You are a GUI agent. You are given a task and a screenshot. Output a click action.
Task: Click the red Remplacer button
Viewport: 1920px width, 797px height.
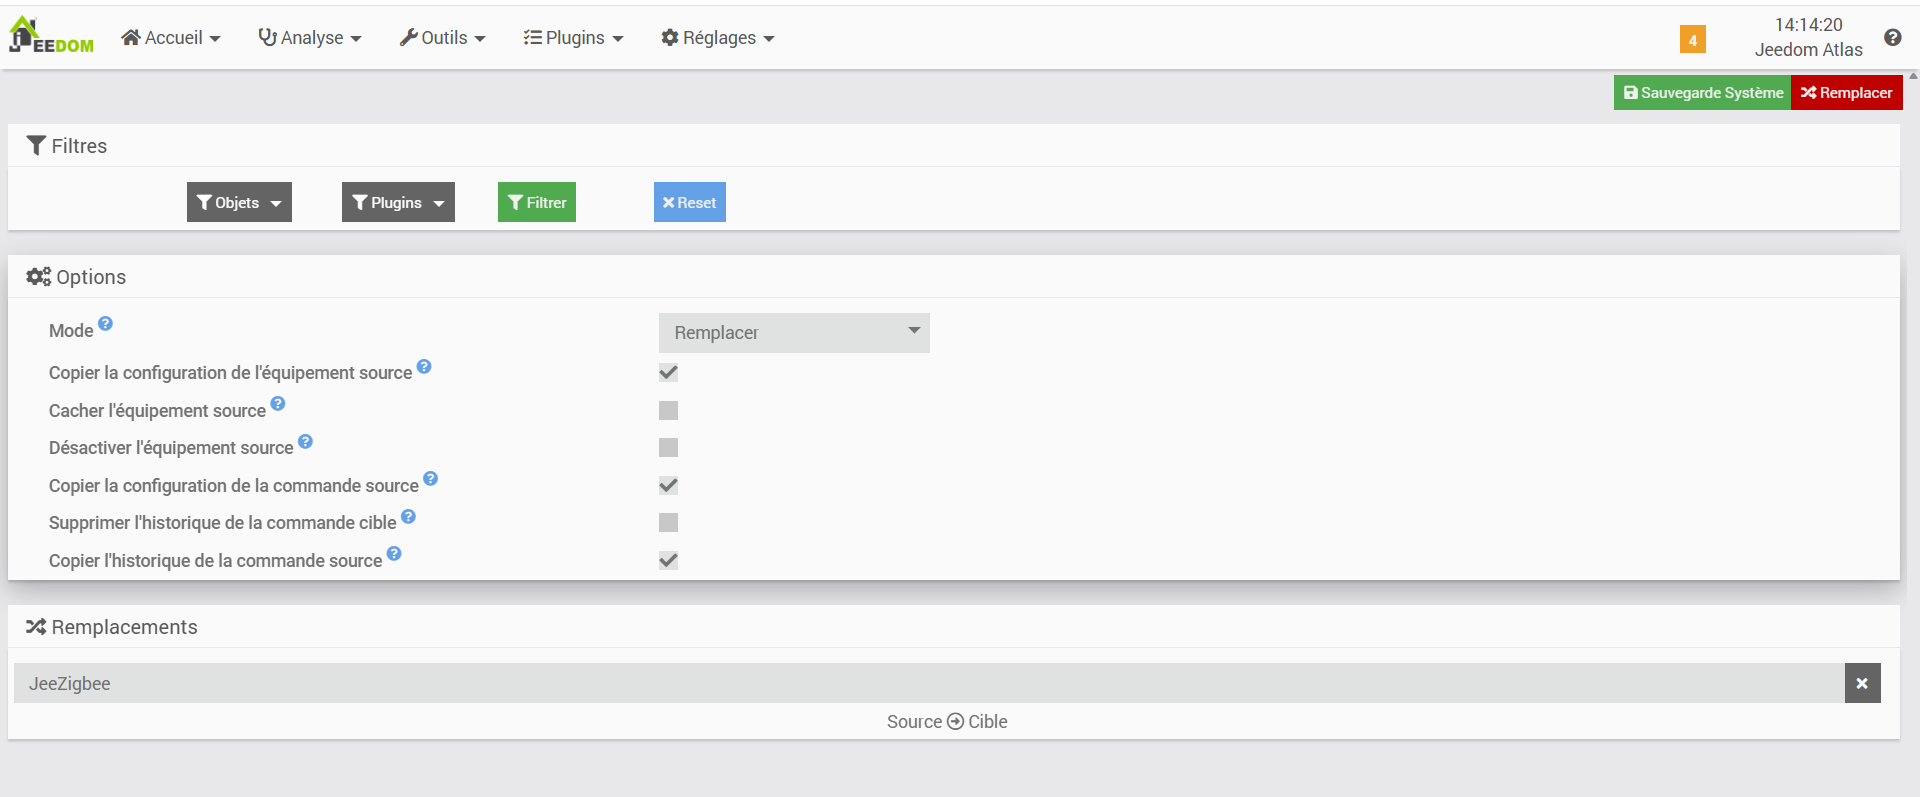1846,93
